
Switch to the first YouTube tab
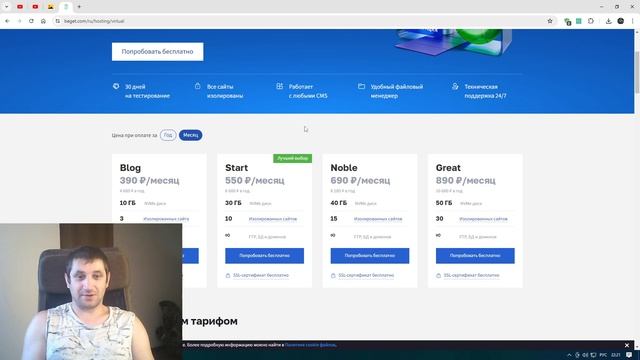pos(20,7)
